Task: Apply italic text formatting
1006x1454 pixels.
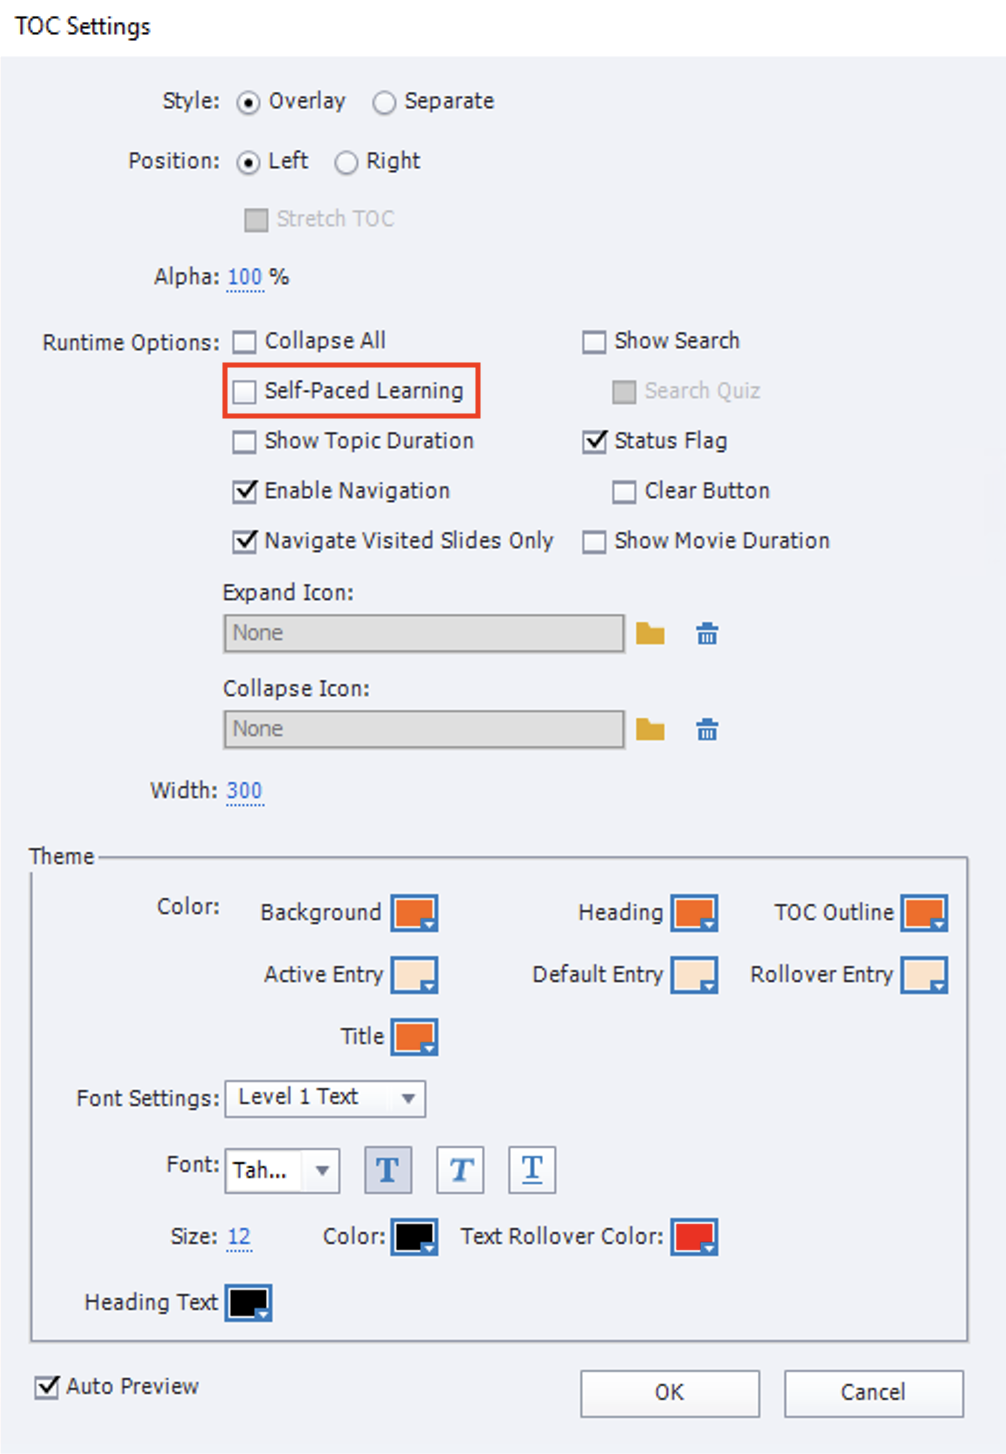Action: [x=459, y=1168]
